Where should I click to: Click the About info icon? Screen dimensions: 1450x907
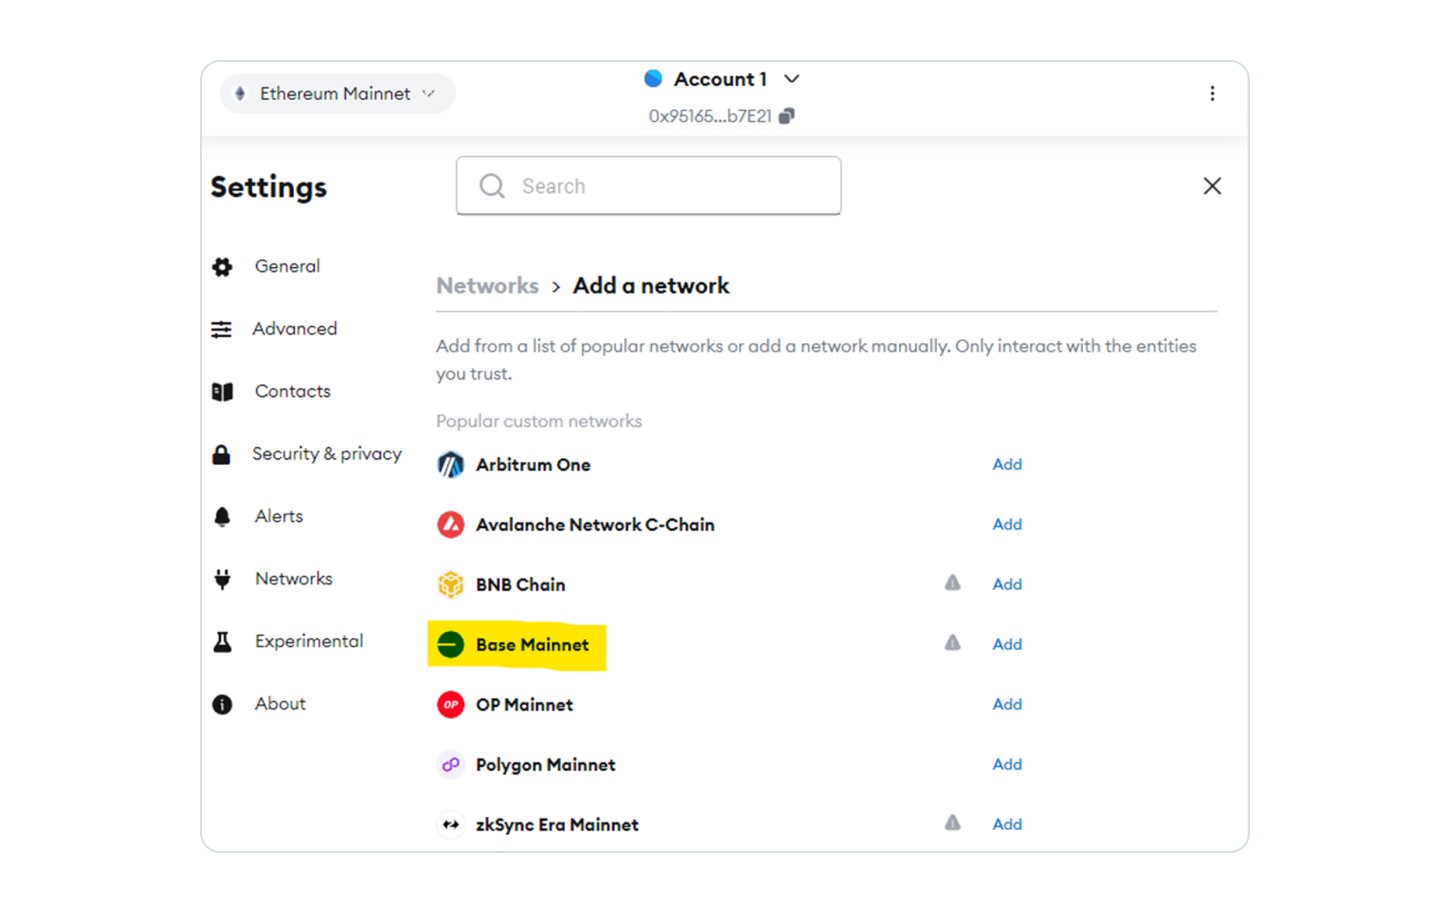click(x=222, y=704)
